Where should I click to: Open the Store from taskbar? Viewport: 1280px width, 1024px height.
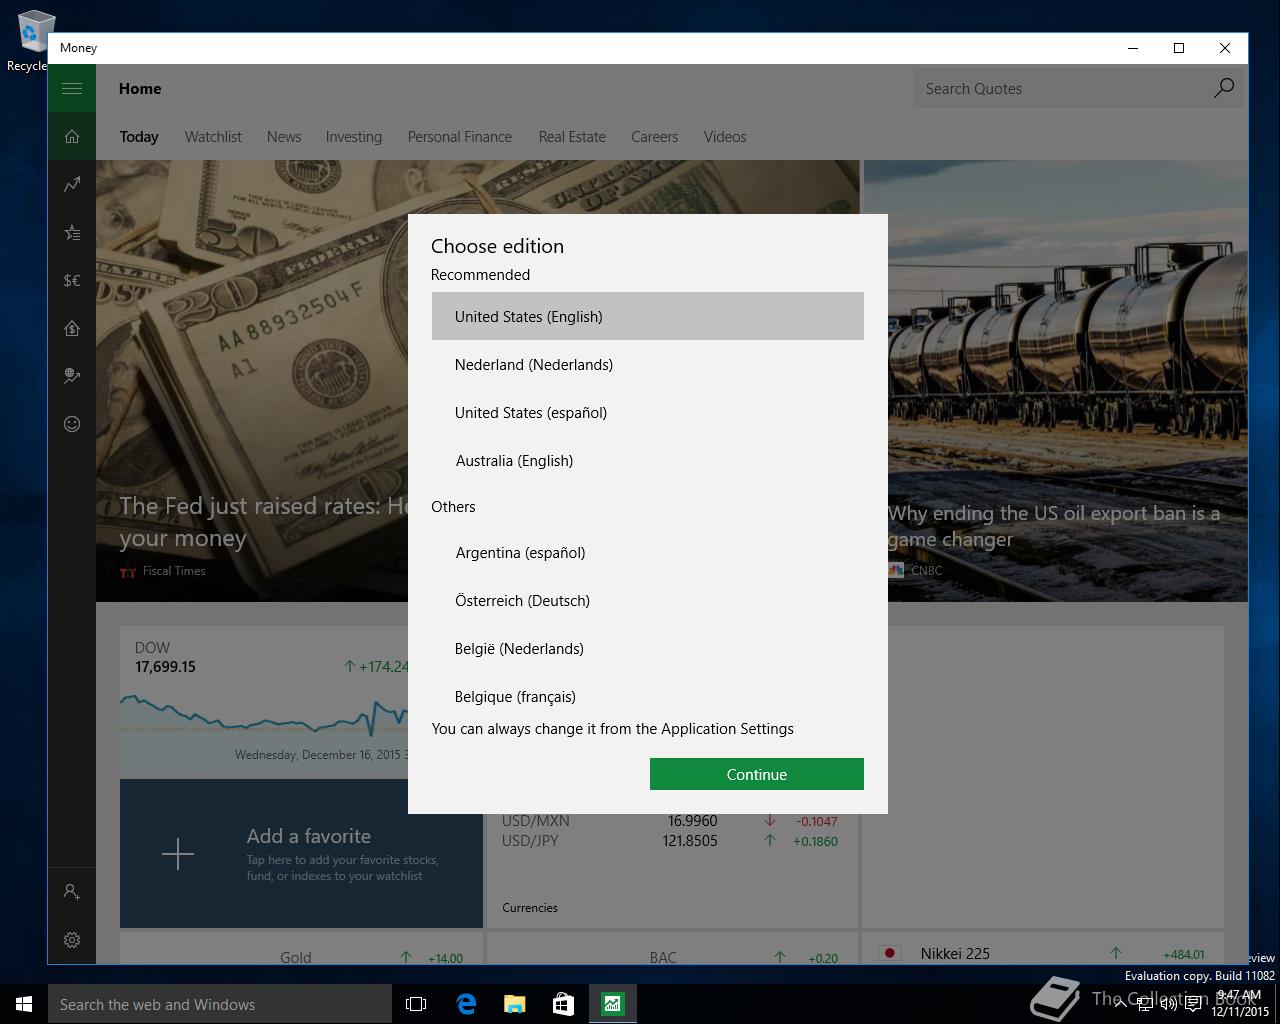point(563,1004)
